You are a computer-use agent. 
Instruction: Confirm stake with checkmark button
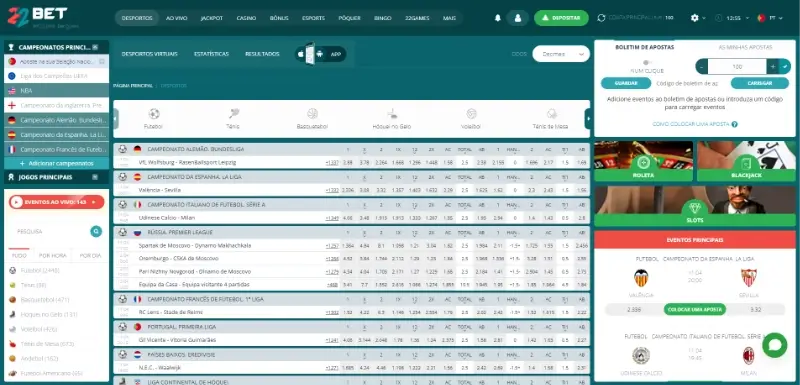pyautogui.click(x=785, y=66)
